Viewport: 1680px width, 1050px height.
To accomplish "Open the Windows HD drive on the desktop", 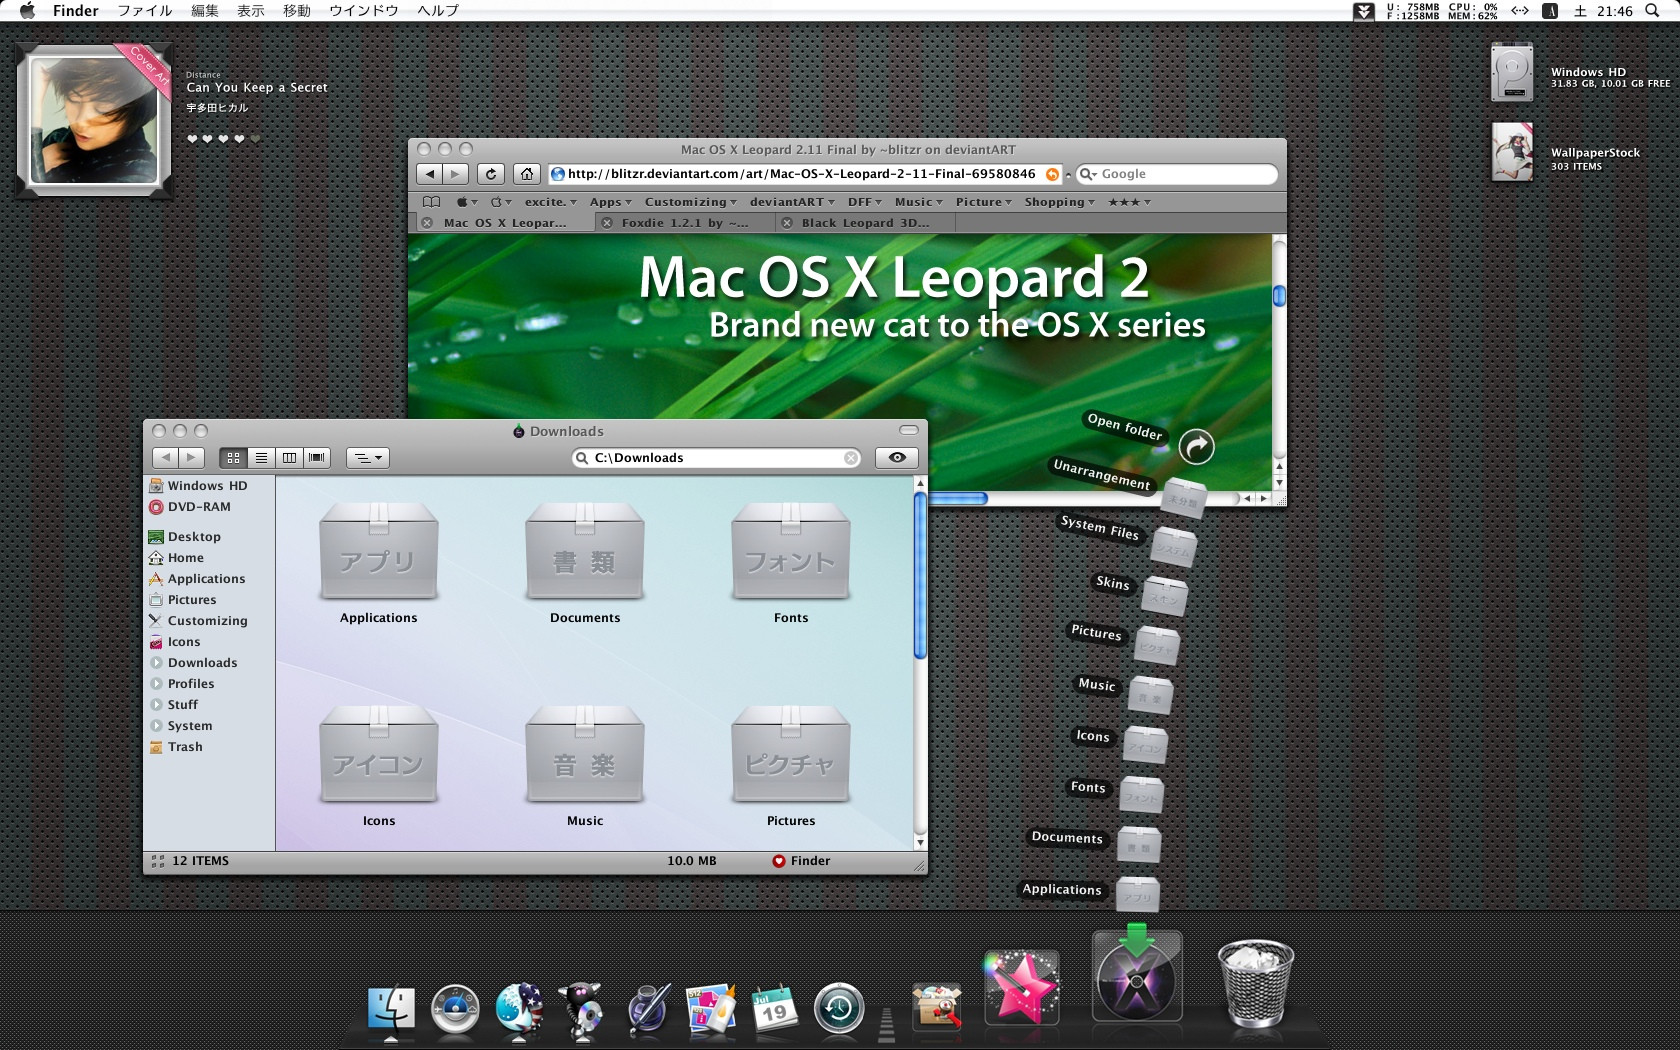I will pyautogui.click(x=1512, y=72).
